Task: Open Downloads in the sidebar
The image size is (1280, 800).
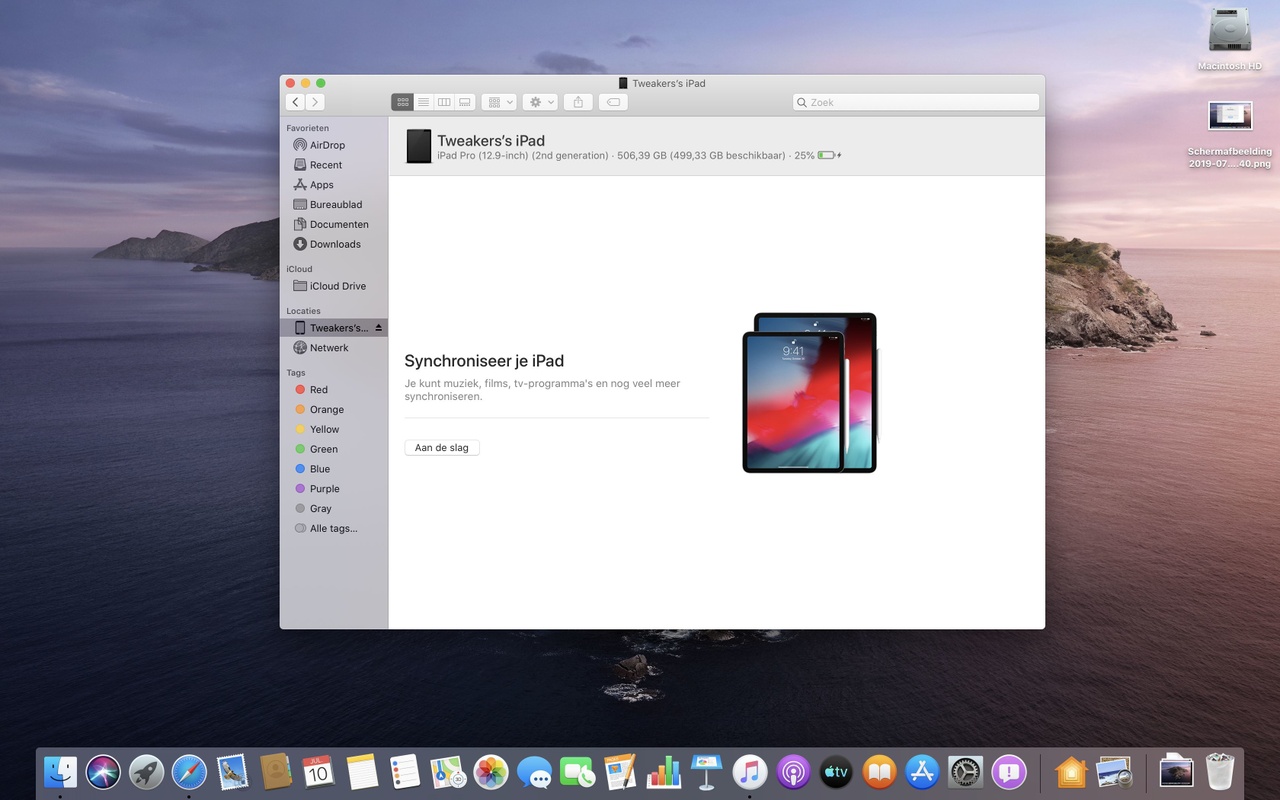Action: pos(334,244)
